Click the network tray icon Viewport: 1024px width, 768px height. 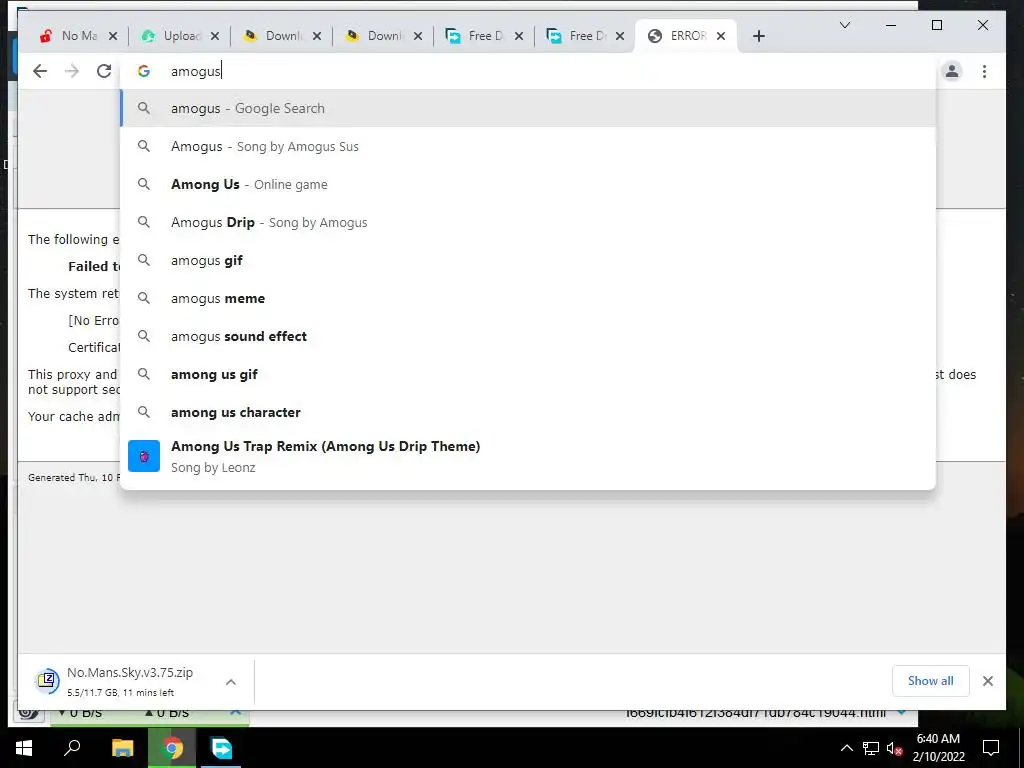click(x=870, y=748)
